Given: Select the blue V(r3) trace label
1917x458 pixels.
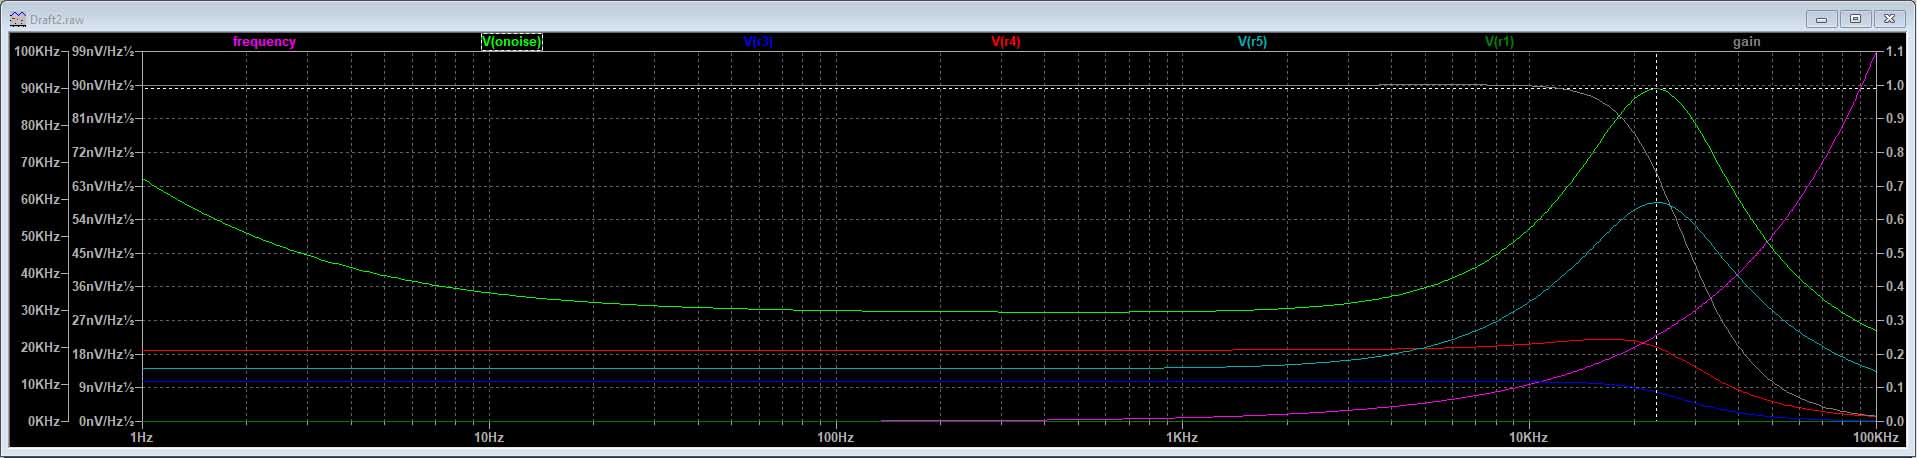Looking at the screenshot, I should coord(758,42).
